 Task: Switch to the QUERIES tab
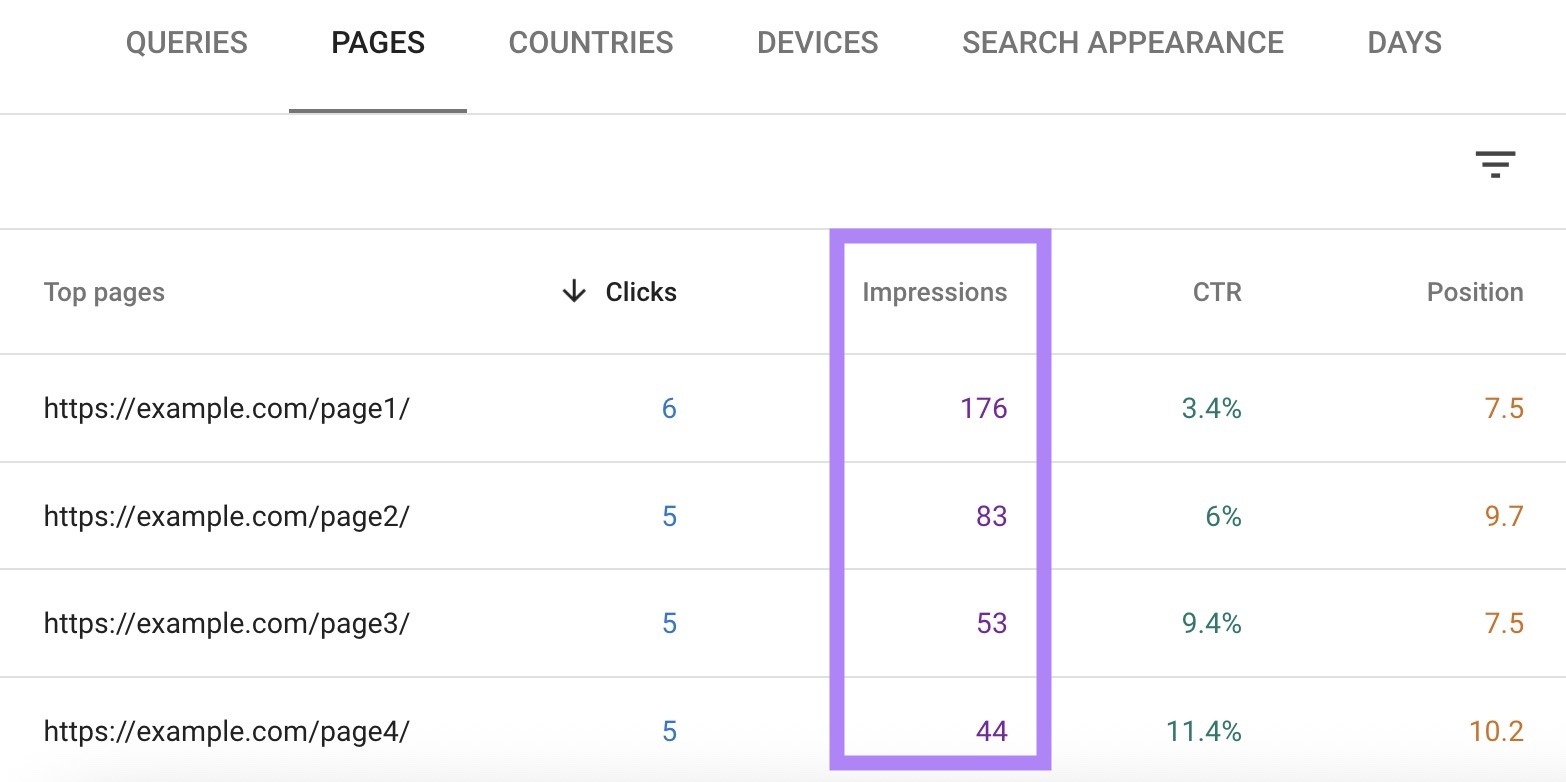(186, 42)
